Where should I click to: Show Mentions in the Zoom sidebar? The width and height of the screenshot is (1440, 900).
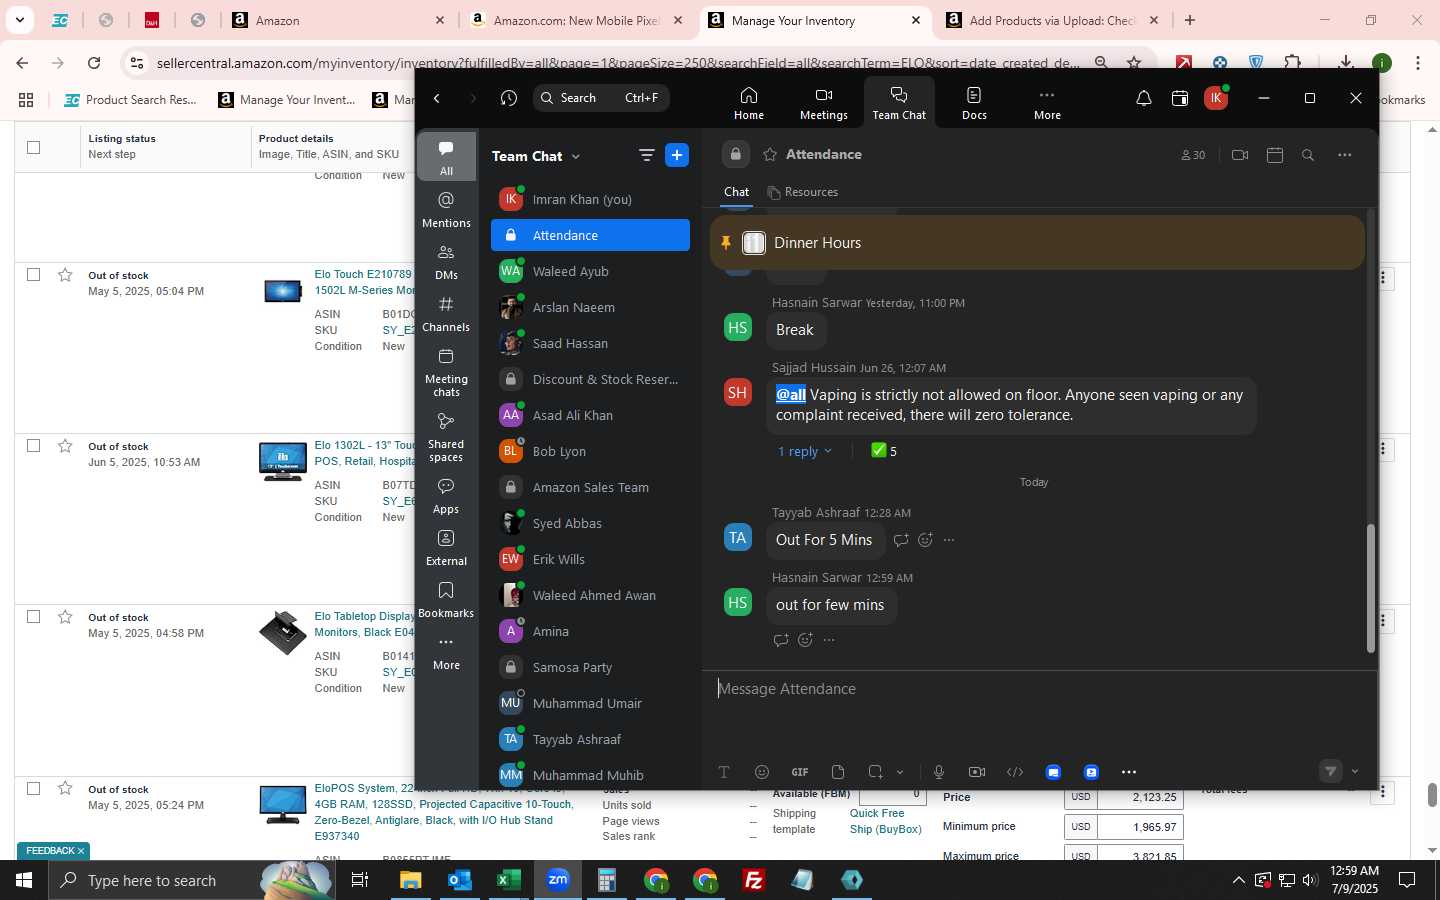(446, 210)
